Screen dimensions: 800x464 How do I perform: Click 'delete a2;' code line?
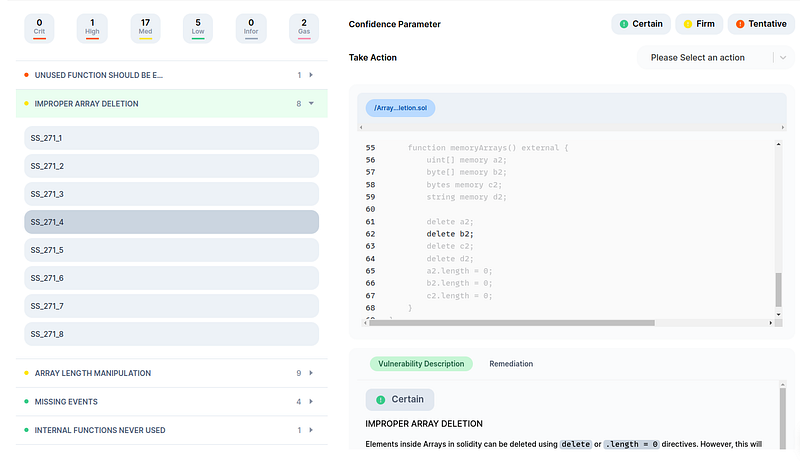[x=450, y=222]
